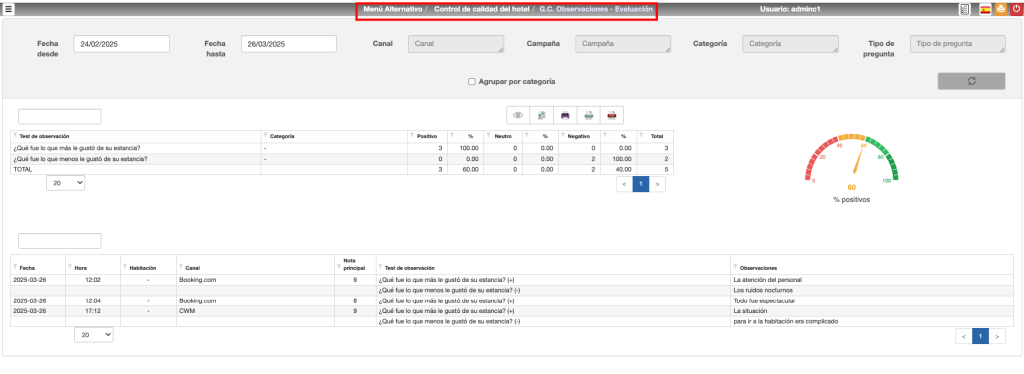This screenshot has height=374, width=1024.
Task: Select G.C. Observaciones - Evaluación breadcrumb item
Action: click(x=596, y=10)
